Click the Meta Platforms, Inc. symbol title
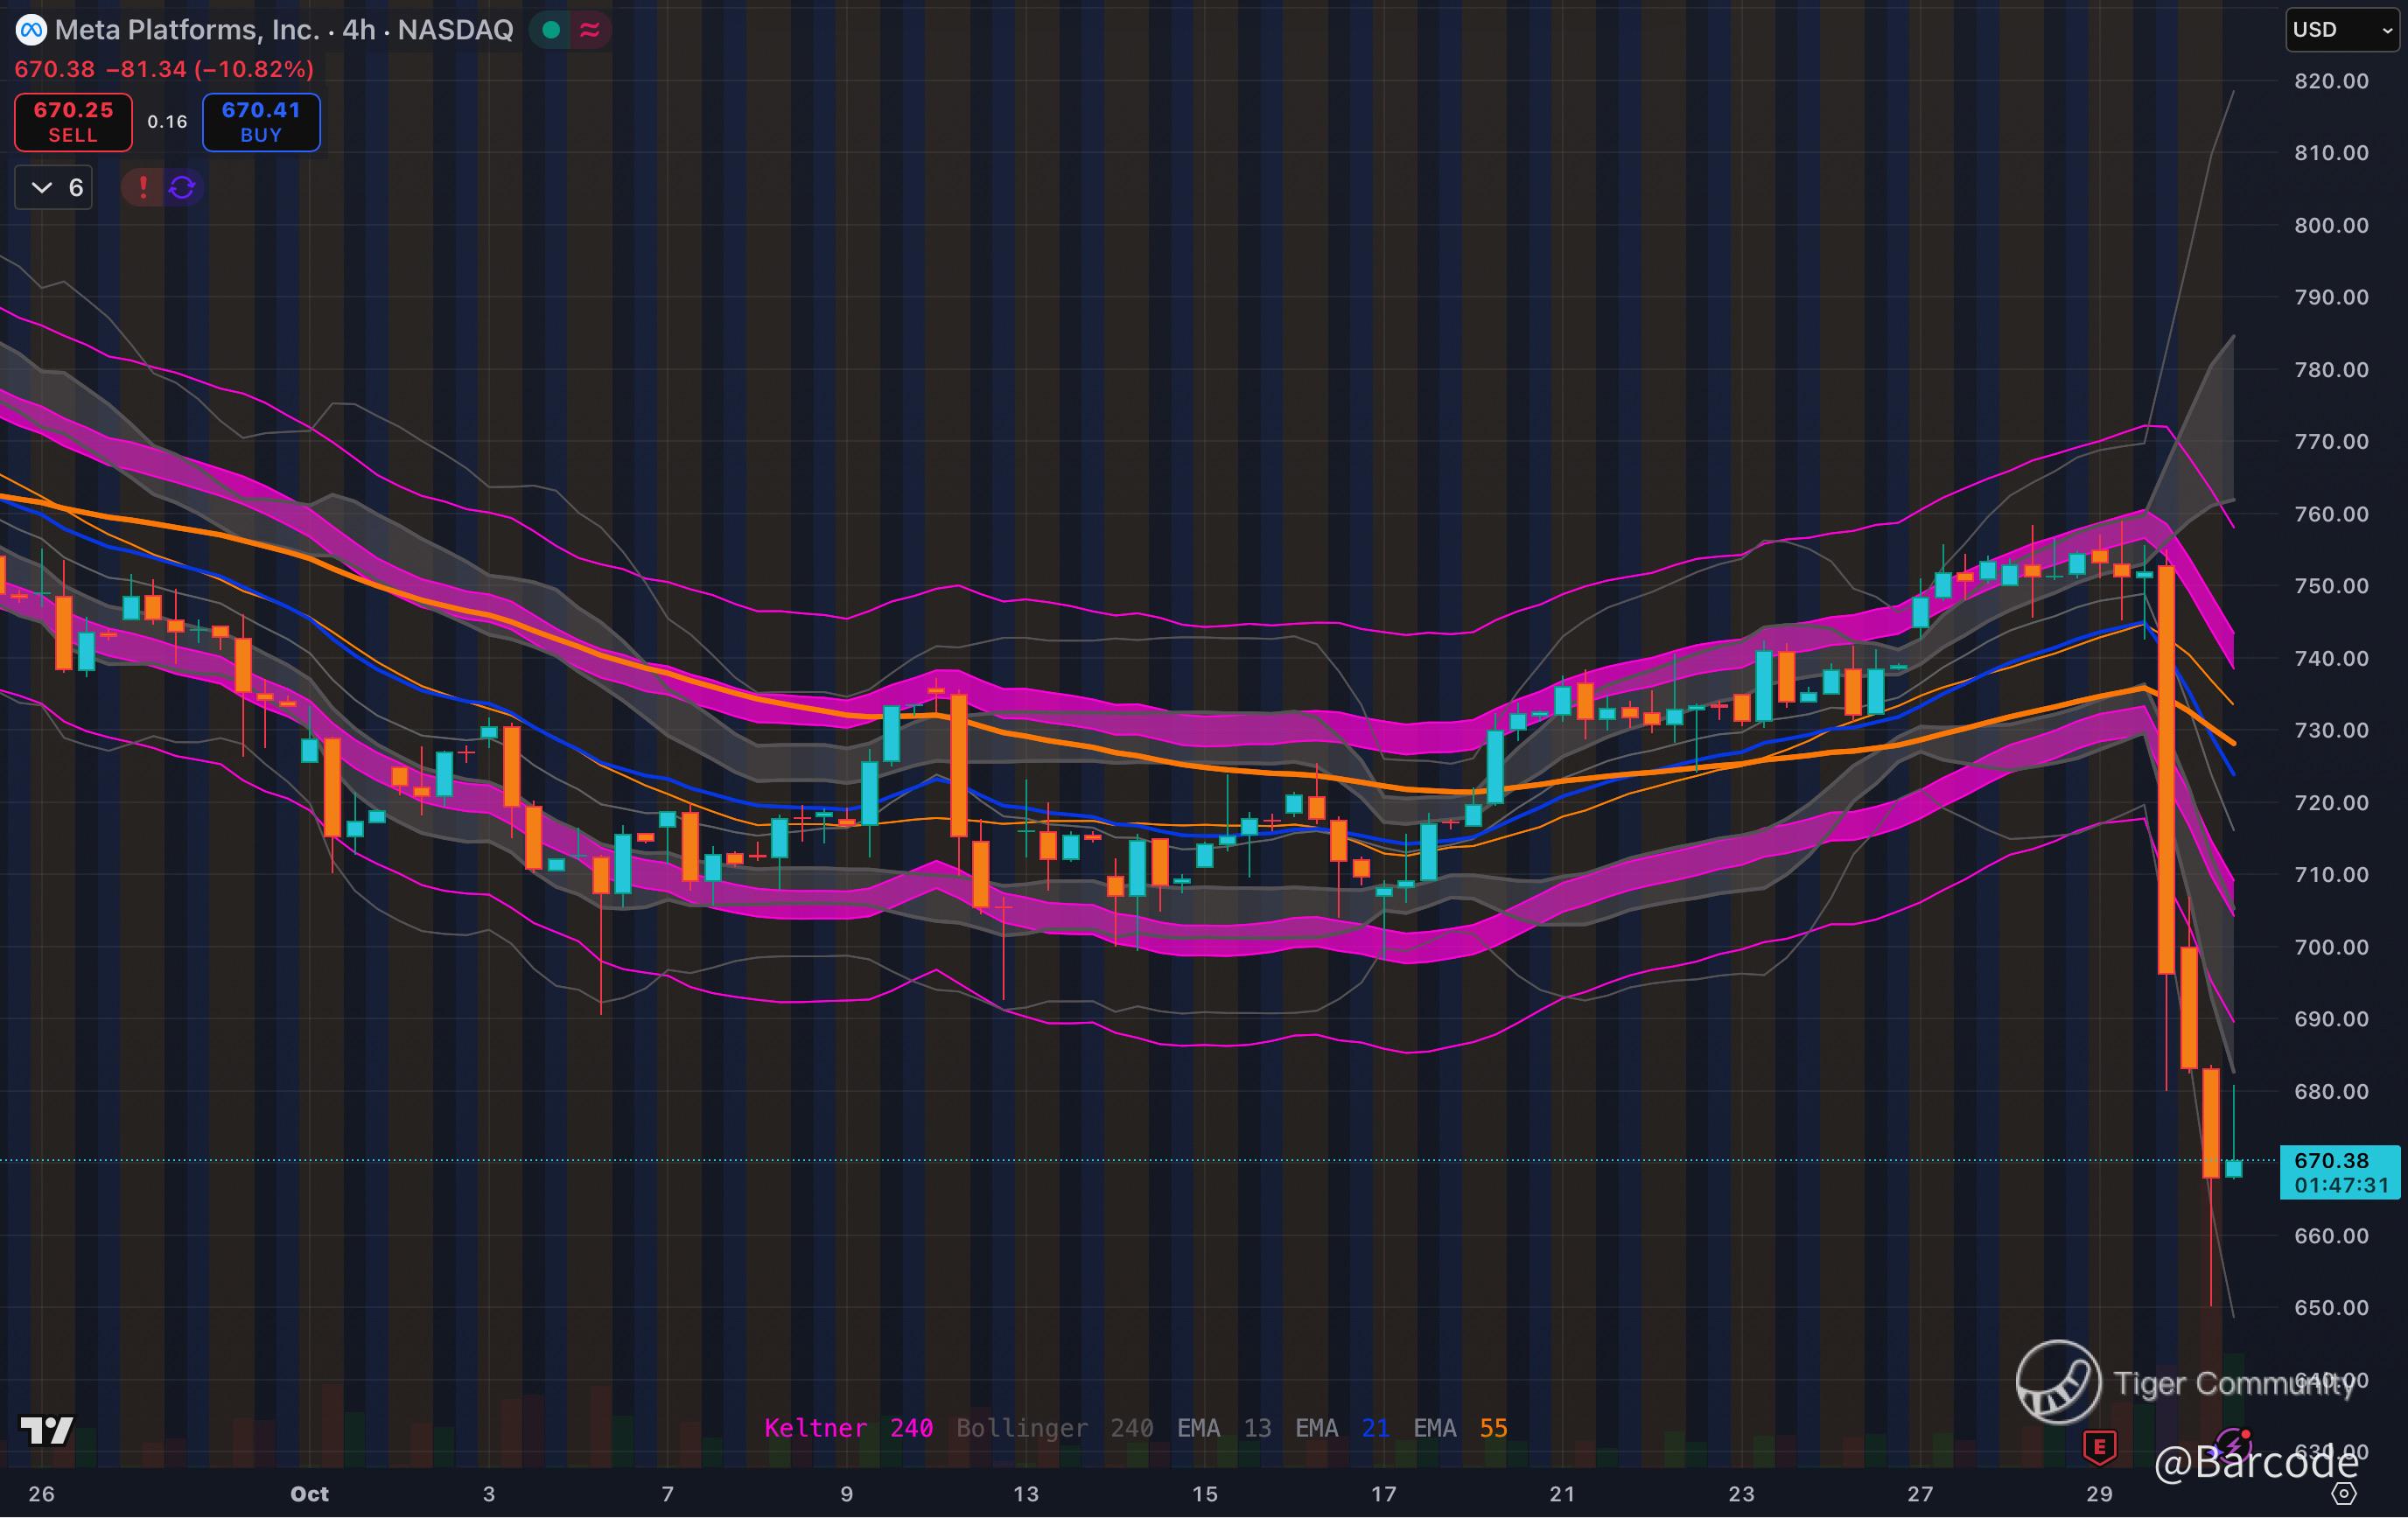Viewport: 2408px width, 1518px height. point(187,30)
